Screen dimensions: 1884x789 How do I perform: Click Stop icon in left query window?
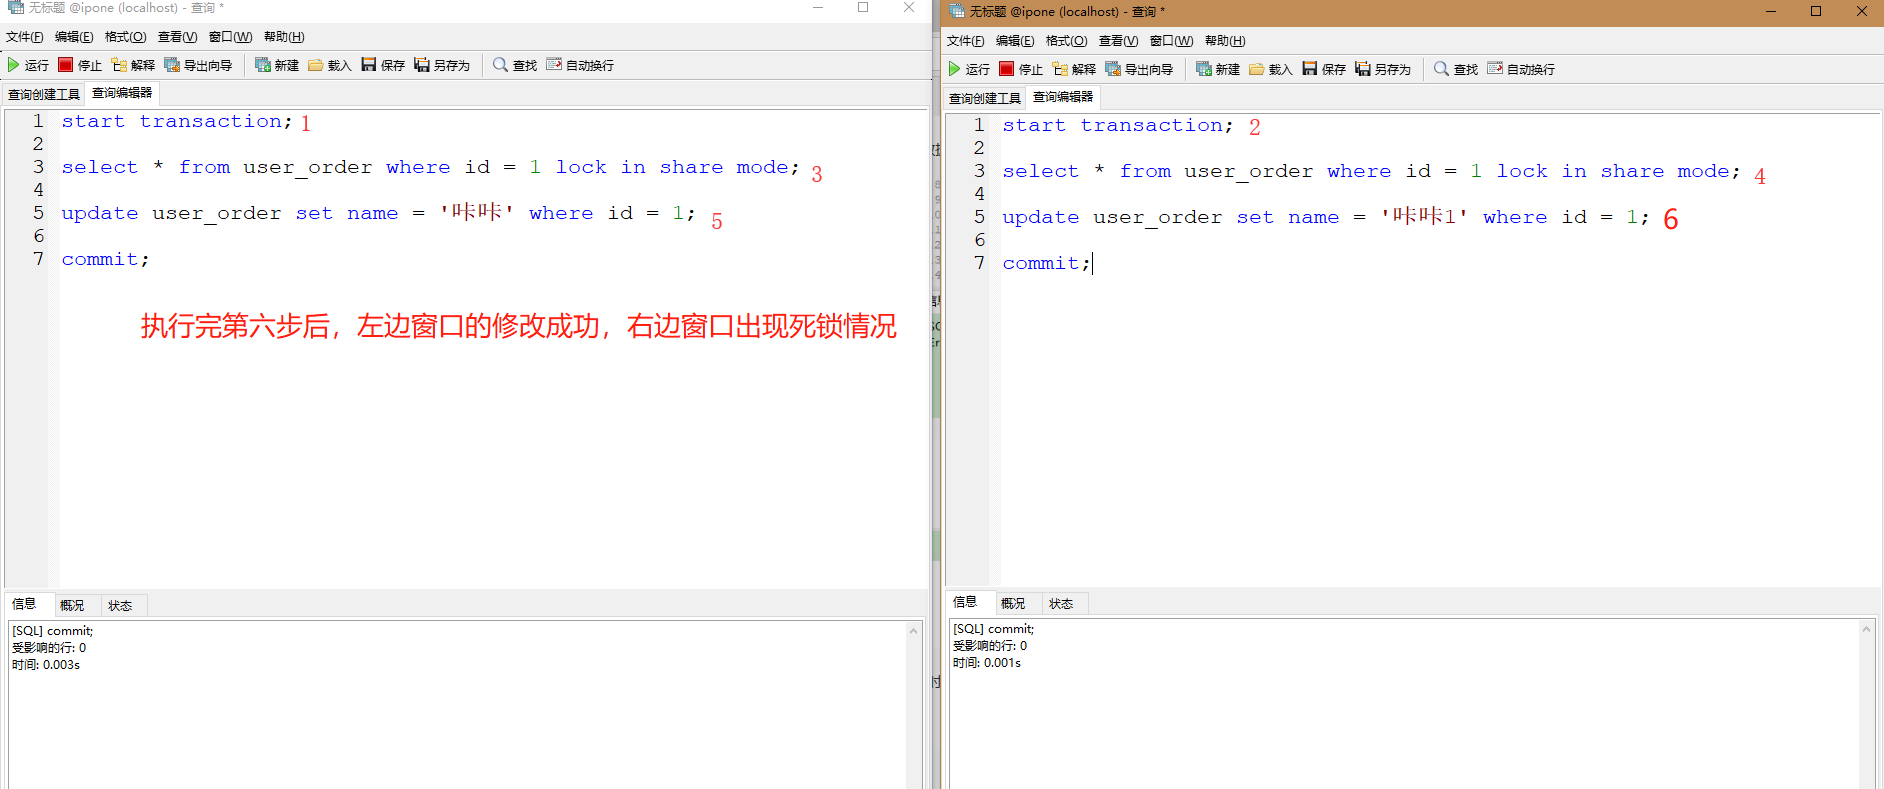[66, 65]
